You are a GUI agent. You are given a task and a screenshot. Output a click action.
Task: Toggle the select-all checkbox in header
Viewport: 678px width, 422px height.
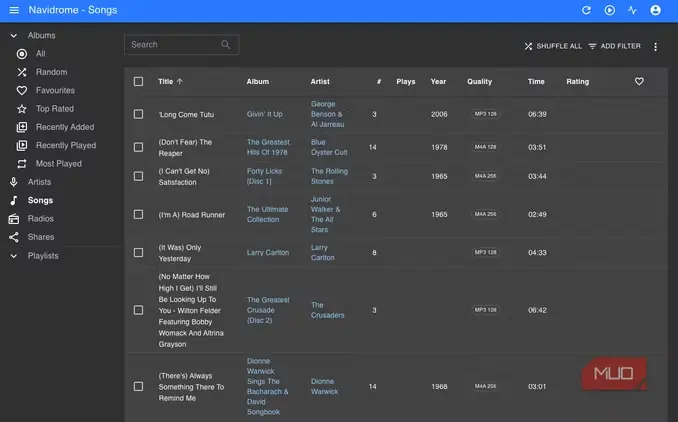pyautogui.click(x=138, y=81)
